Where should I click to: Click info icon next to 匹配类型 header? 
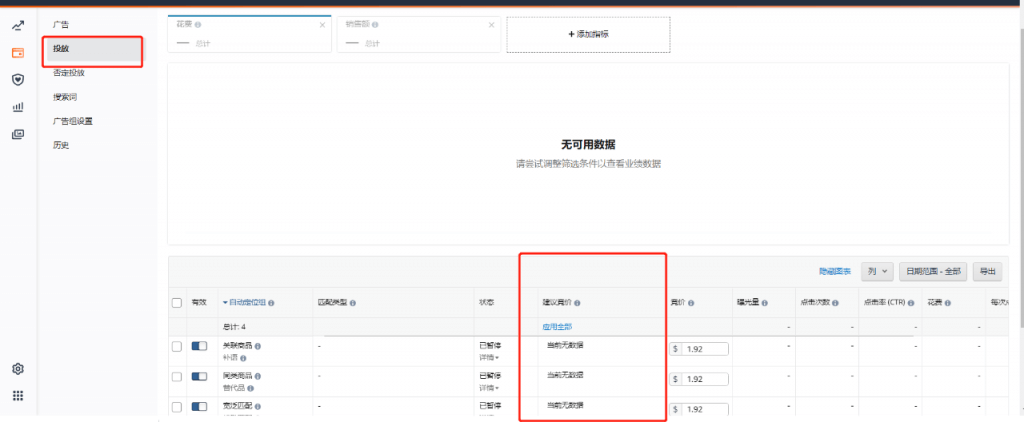pos(353,303)
